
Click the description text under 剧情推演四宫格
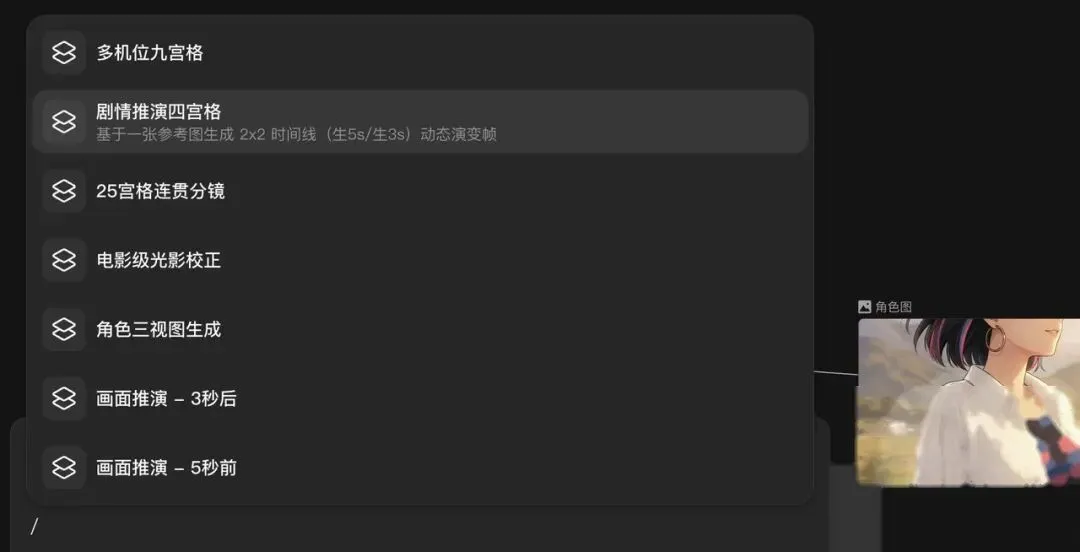296,134
